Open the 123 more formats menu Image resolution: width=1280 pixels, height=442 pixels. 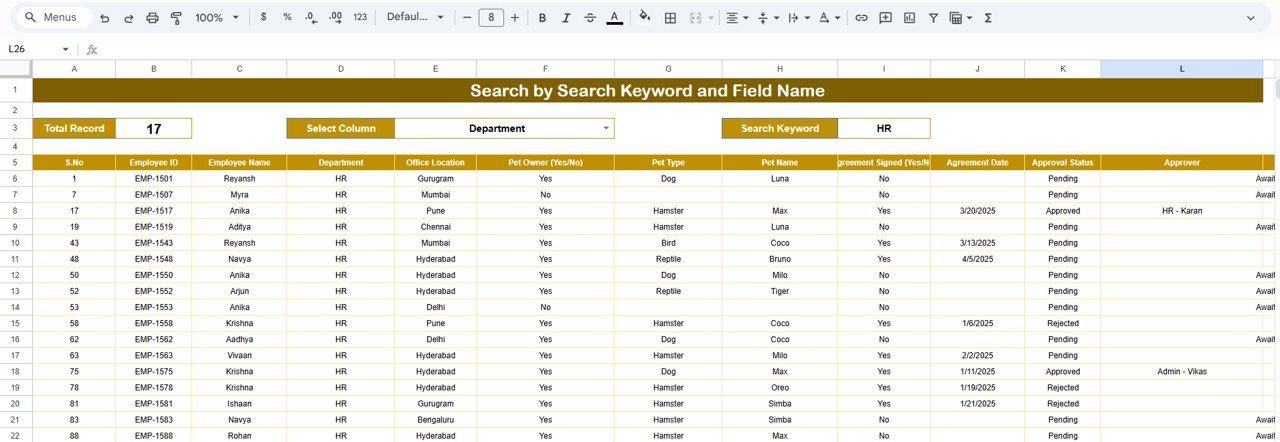[360, 18]
